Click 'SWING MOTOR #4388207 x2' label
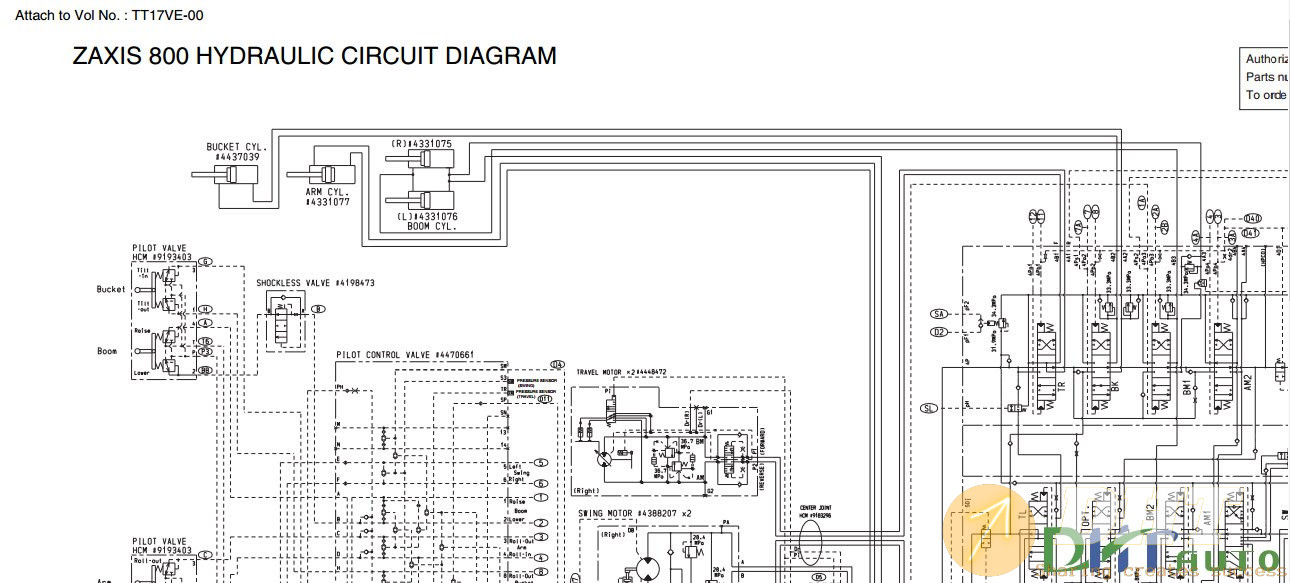Viewport: 1290px width, 583px height. click(x=637, y=513)
